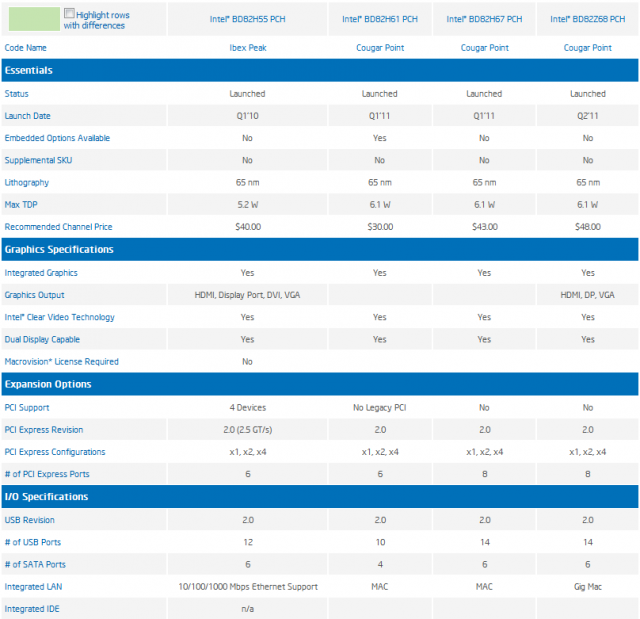Click the 2.0 (2.5 GT/s) cell
Viewport: 640px width, 619px height.
pos(247,430)
